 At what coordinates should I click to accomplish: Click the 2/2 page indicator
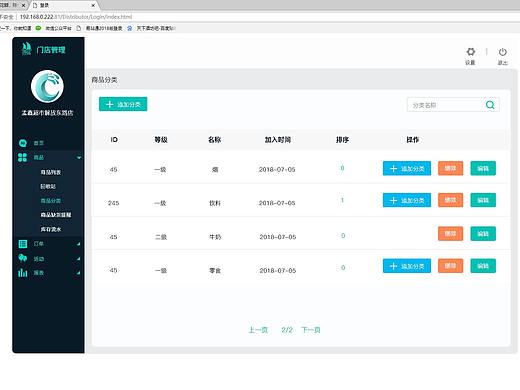click(x=287, y=330)
